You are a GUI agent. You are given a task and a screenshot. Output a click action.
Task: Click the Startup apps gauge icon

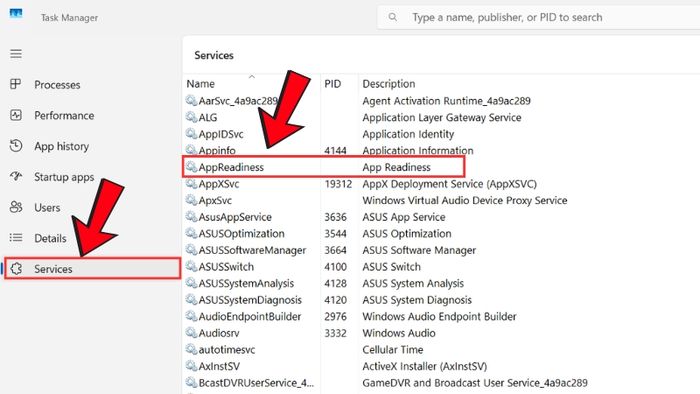point(16,176)
